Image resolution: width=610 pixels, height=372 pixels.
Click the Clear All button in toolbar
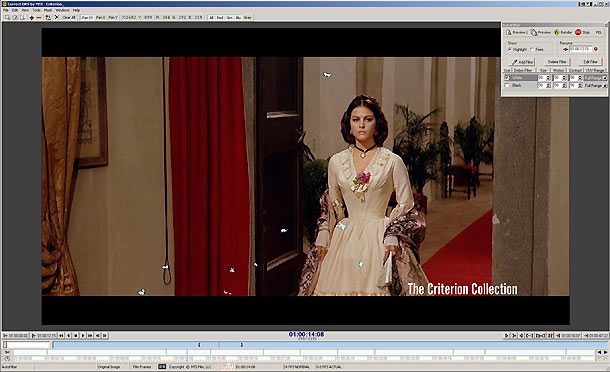point(69,18)
